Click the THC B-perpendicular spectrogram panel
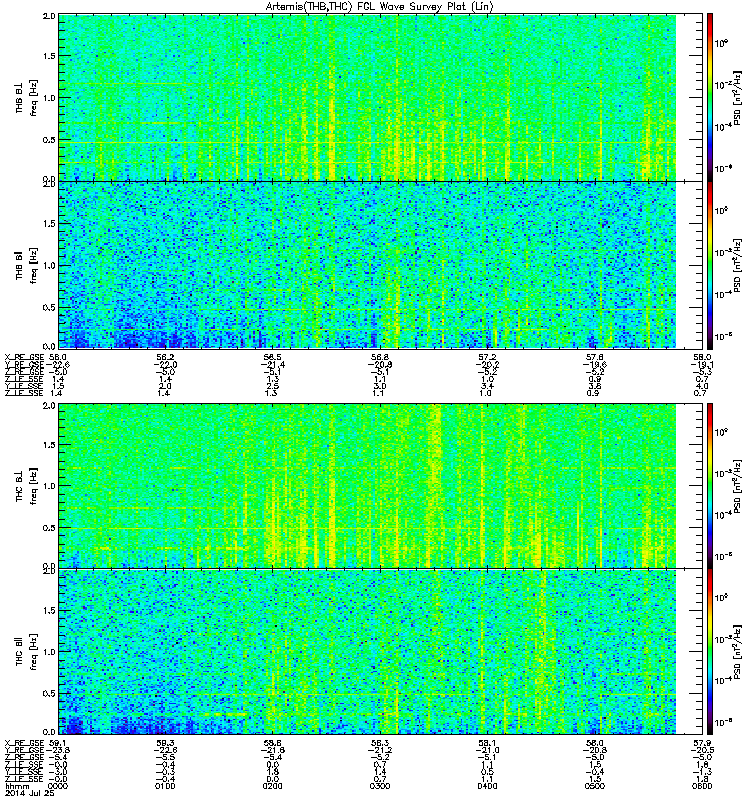This screenshot has width=750, height=800. (x=367, y=486)
